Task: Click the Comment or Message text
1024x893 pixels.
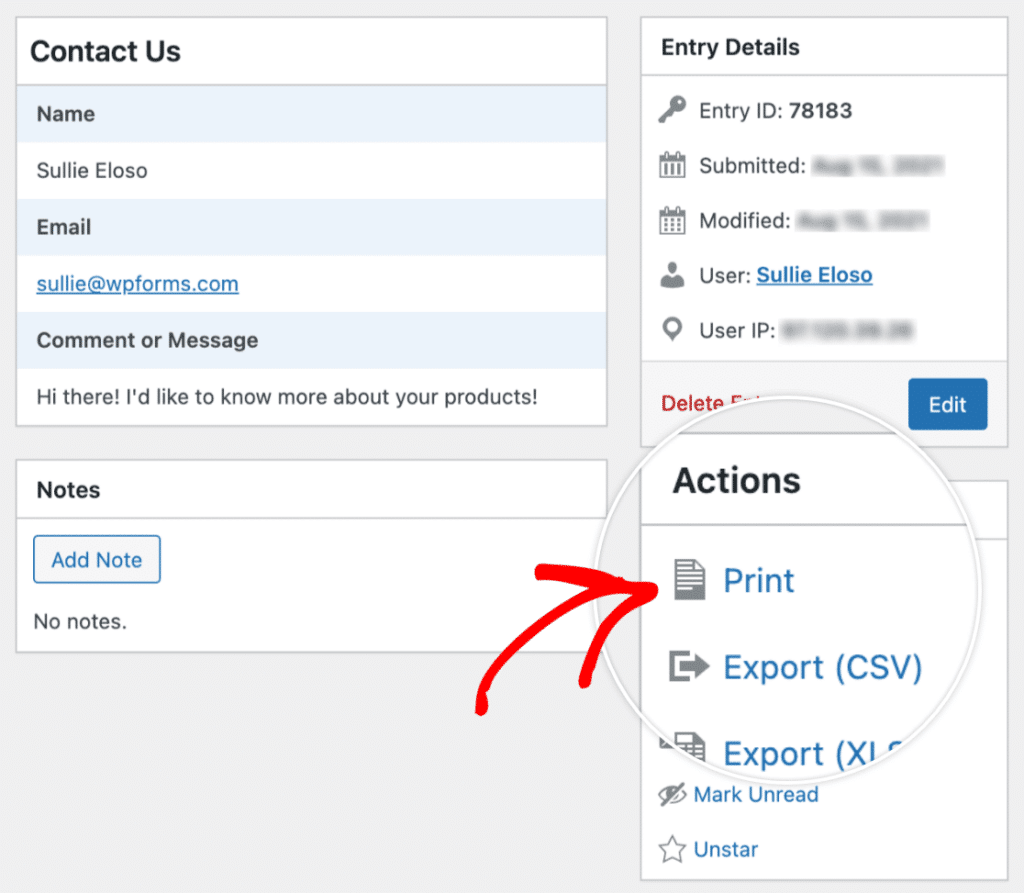Action: (x=147, y=341)
